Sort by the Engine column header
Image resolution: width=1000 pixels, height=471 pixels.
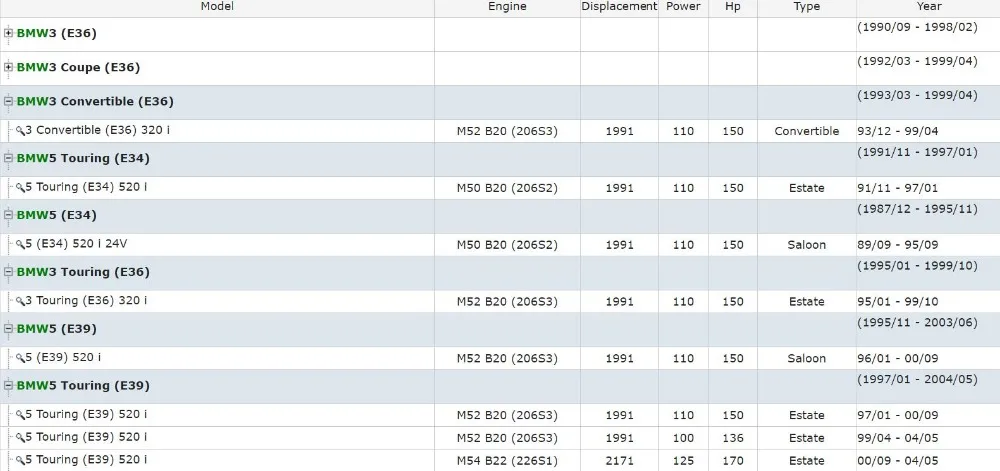[507, 6]
